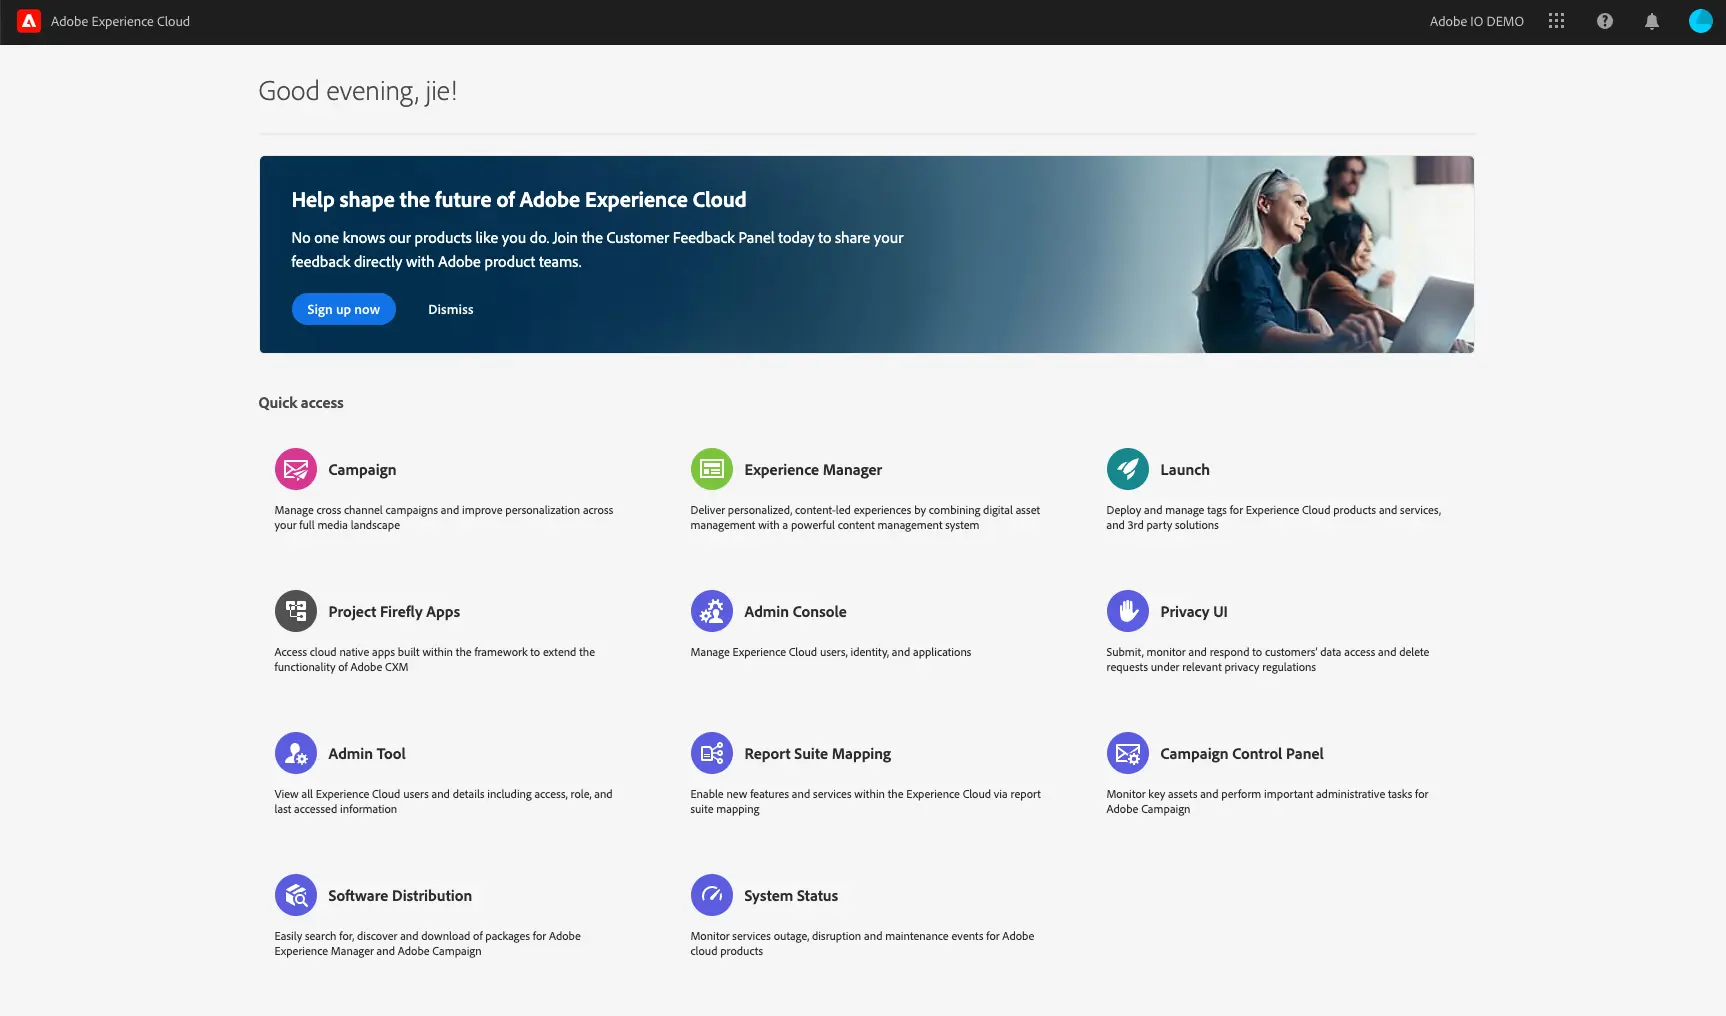1726x1016 pixels.
Task: Open the Campaign Control Panel icon
Action: 1127,753
